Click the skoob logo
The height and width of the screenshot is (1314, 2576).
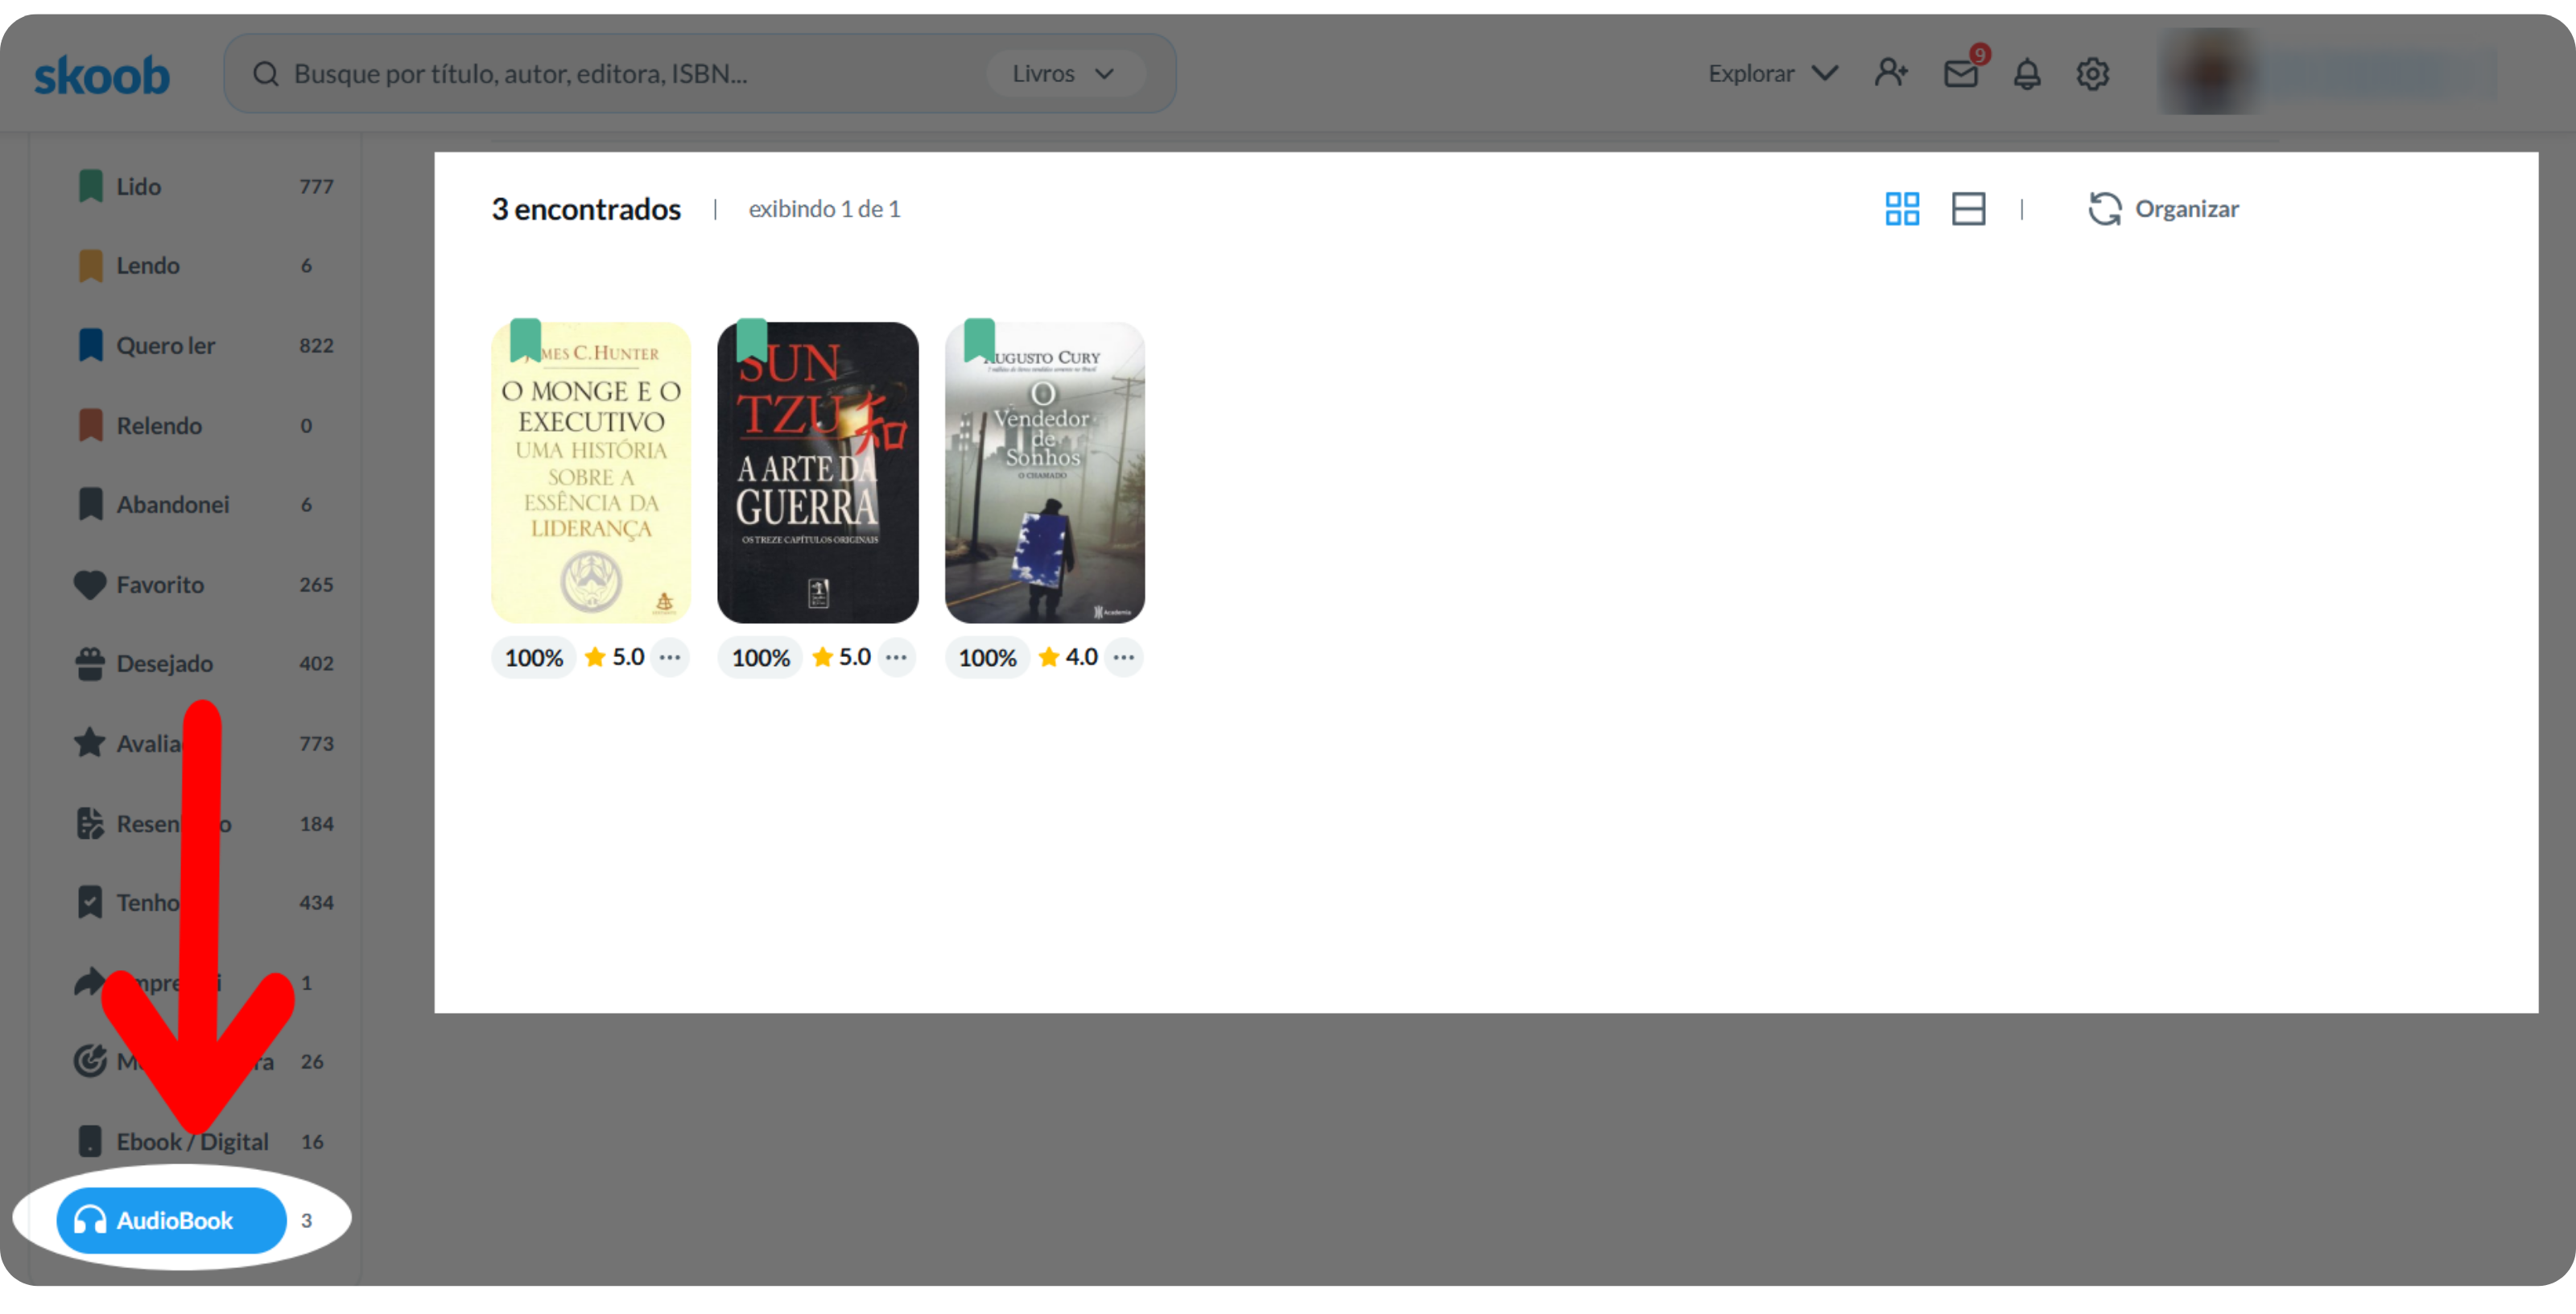102,75
